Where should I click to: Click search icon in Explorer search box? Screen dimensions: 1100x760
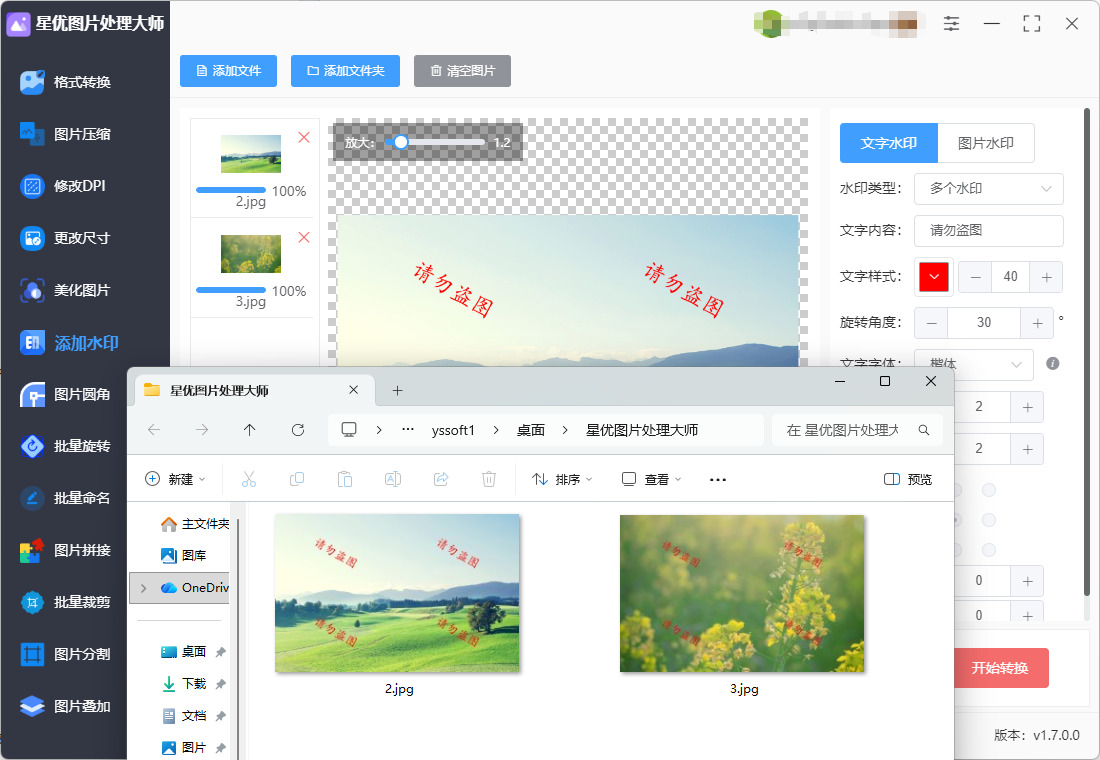point(924,430)
